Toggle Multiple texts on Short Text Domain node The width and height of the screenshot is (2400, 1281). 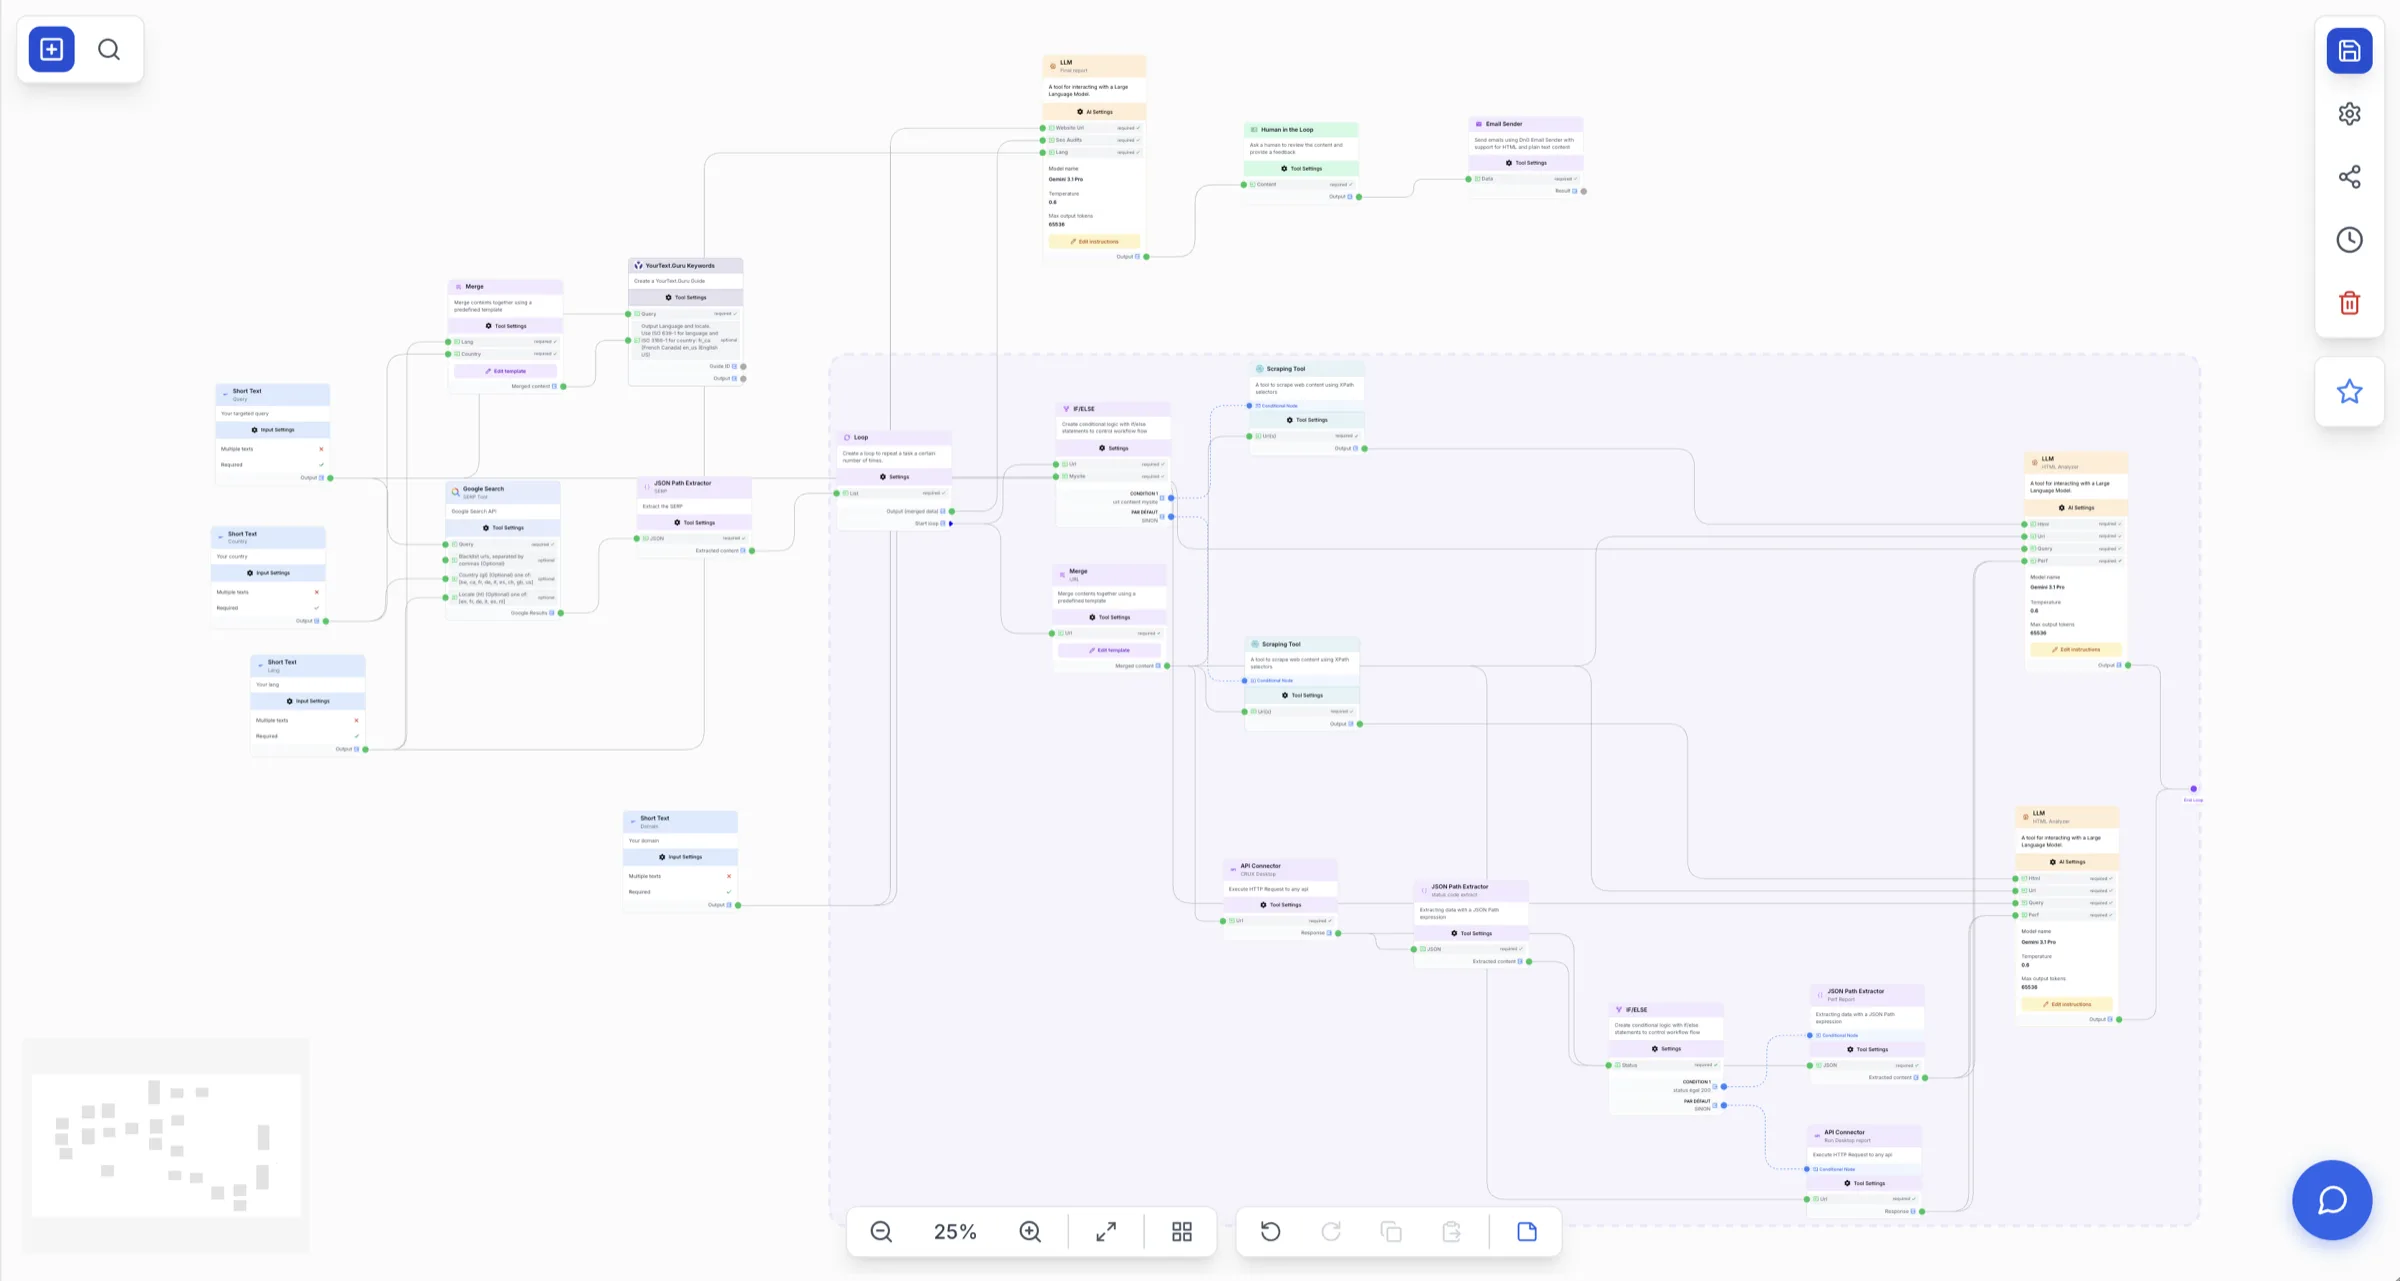(728, 876)
